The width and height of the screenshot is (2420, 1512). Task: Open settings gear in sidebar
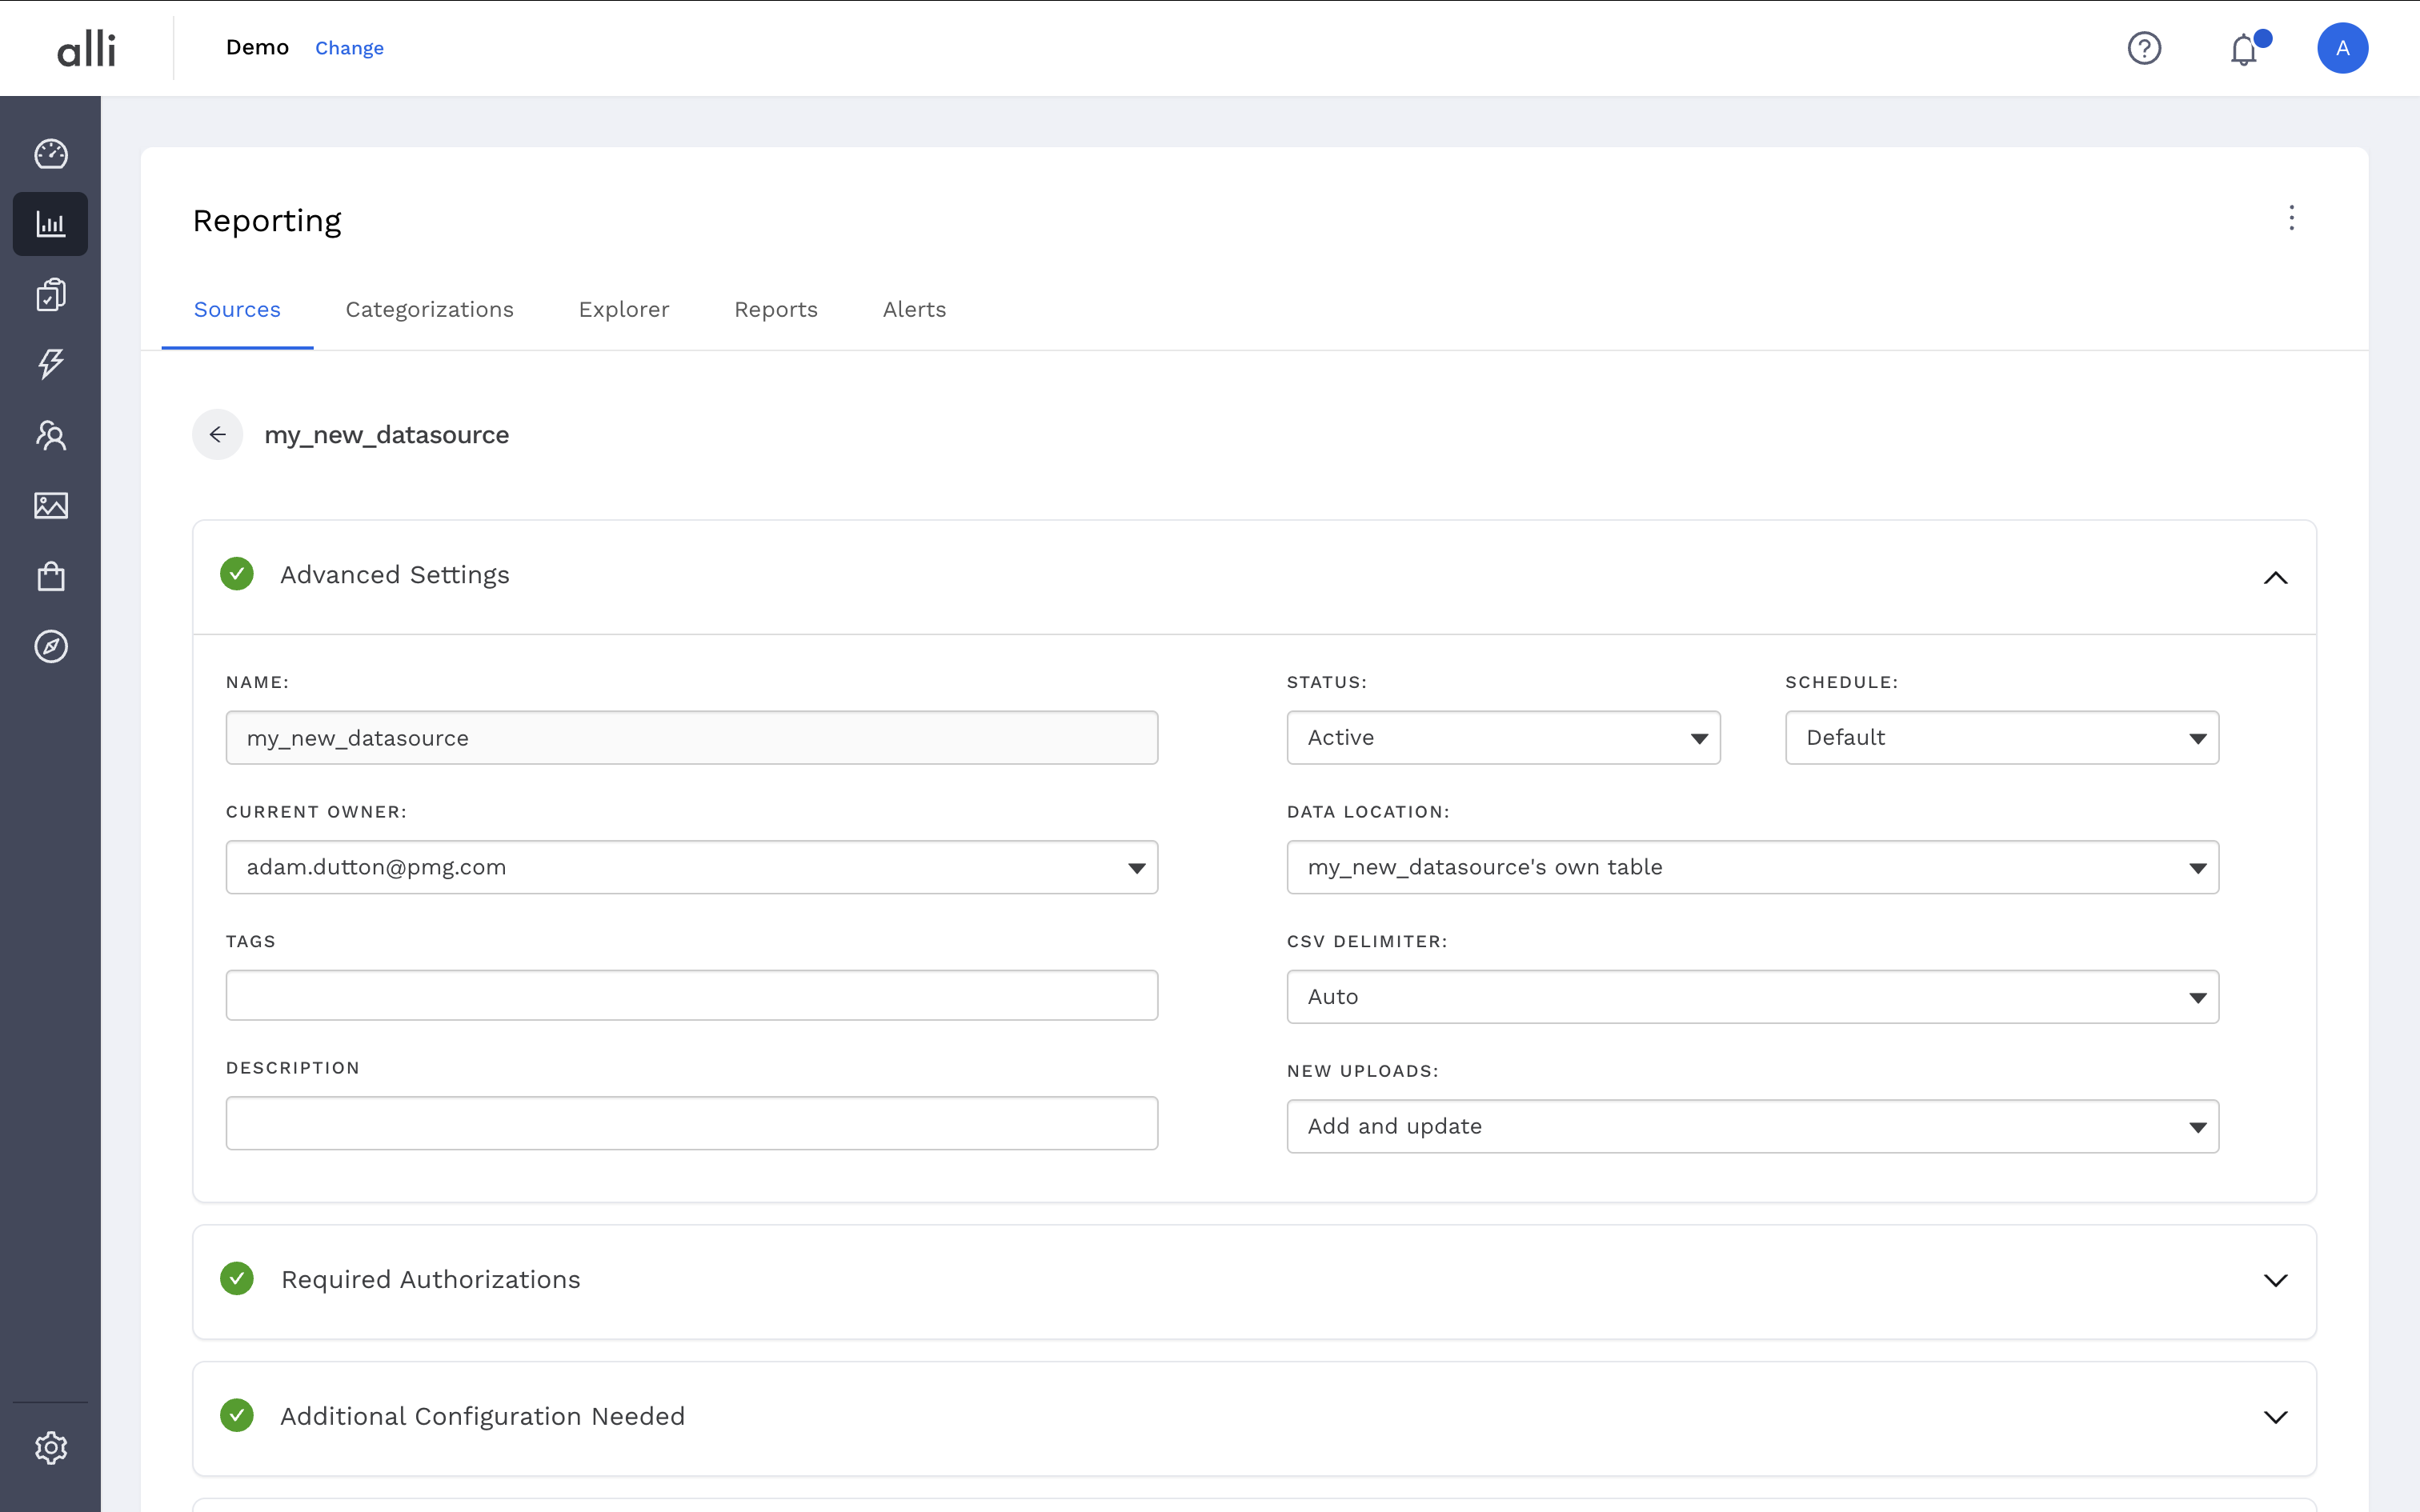pyautogui.click(x=51, y=1447)
